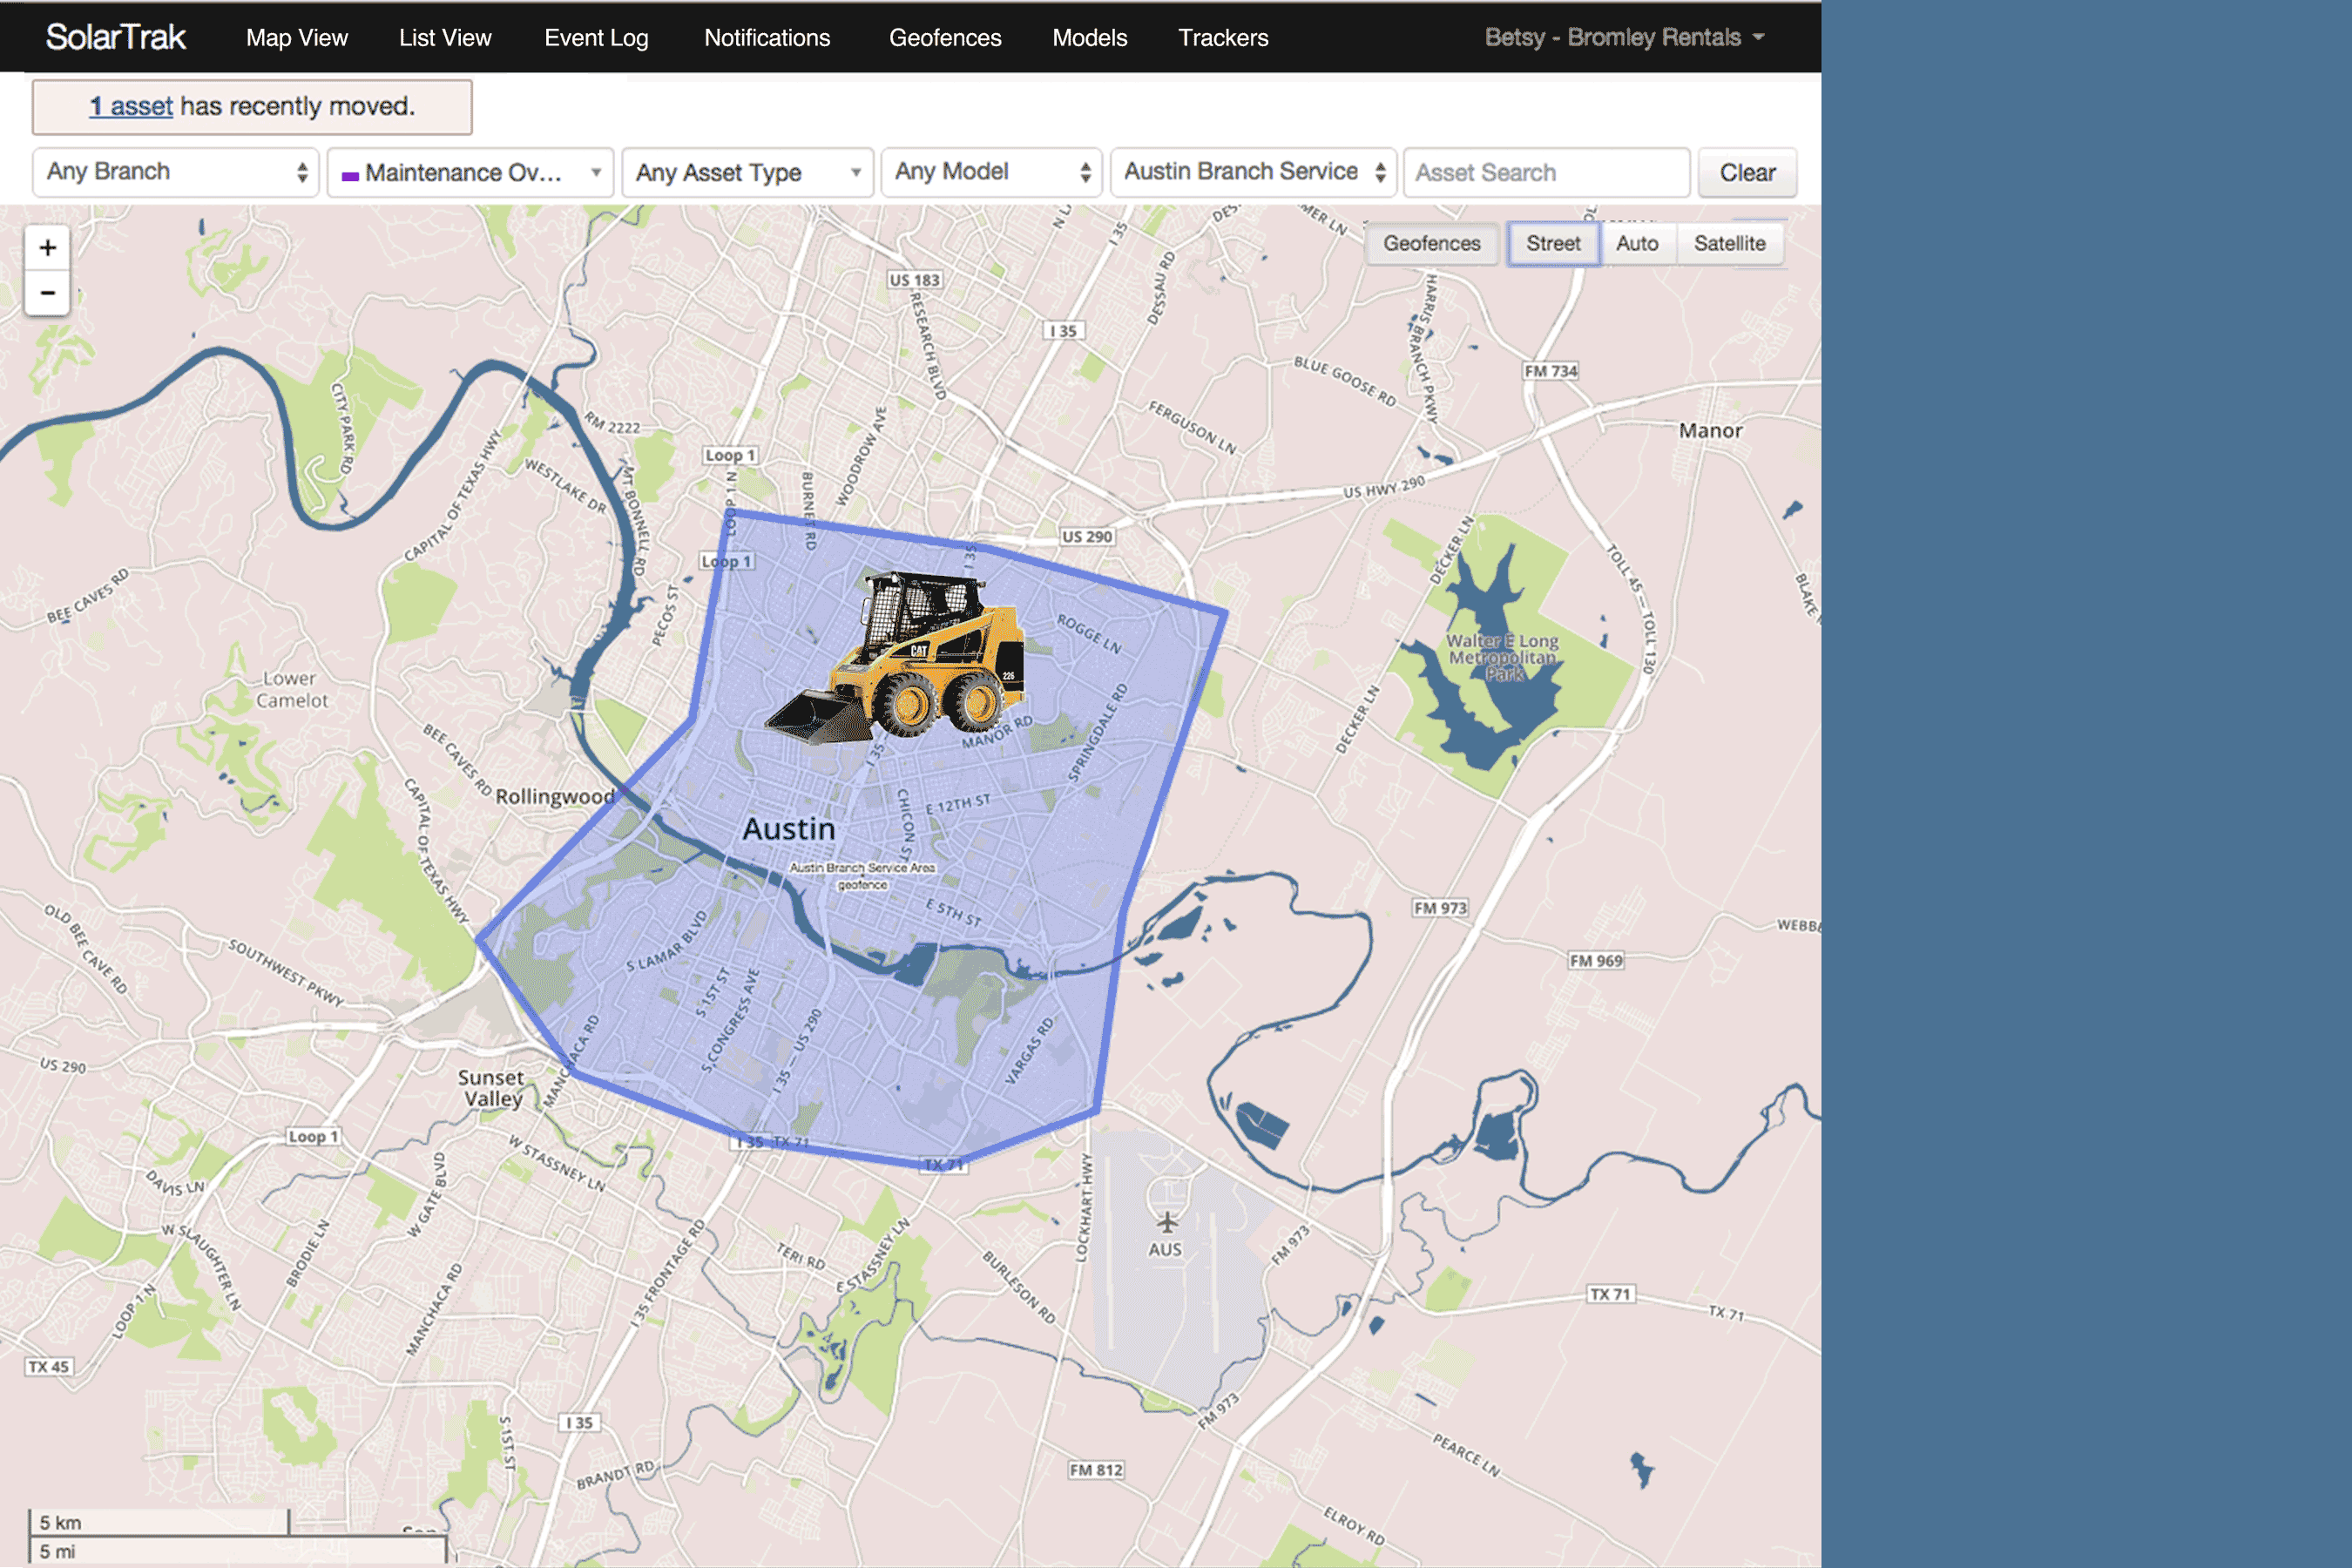
Task: Click the map zoom in plus button
Action: point(47,248)
